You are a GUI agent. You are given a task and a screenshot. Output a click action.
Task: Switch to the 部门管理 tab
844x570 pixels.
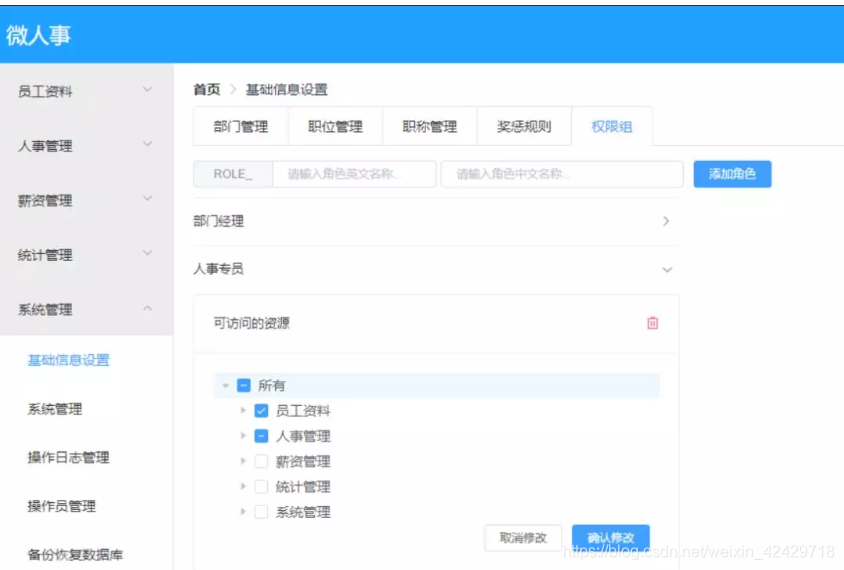[241, 126]
